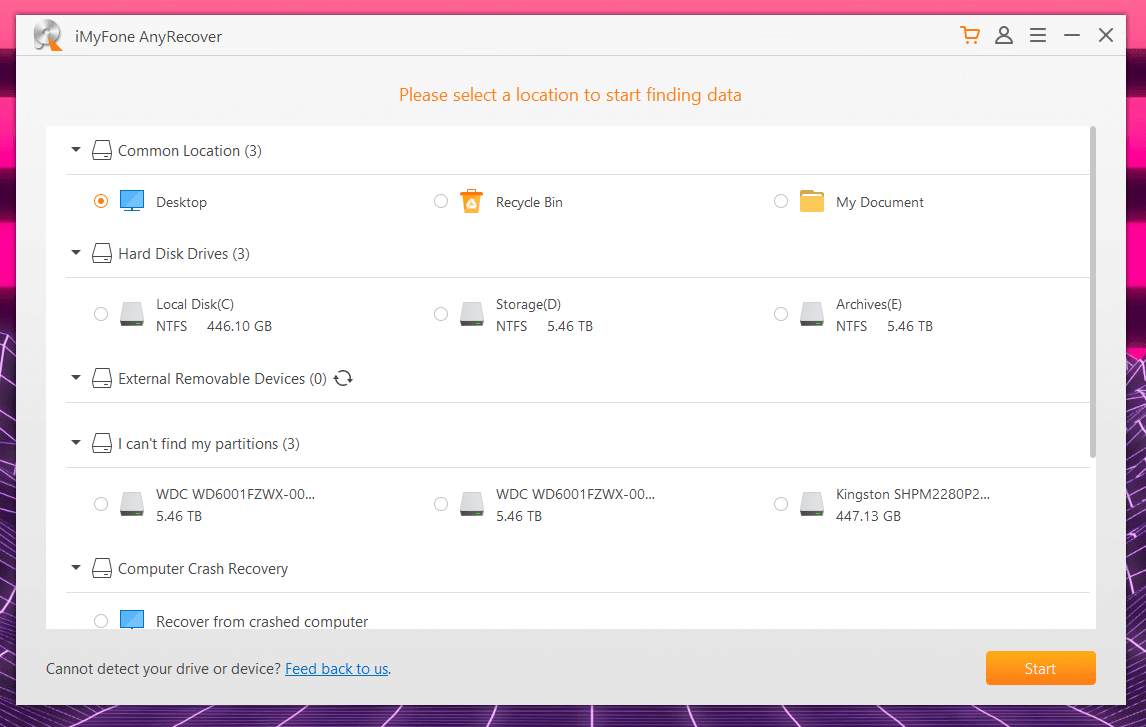Viewport: 1146px width, 727px height.
Task: Select the Desktop radio button
Action: pos(101,201)
